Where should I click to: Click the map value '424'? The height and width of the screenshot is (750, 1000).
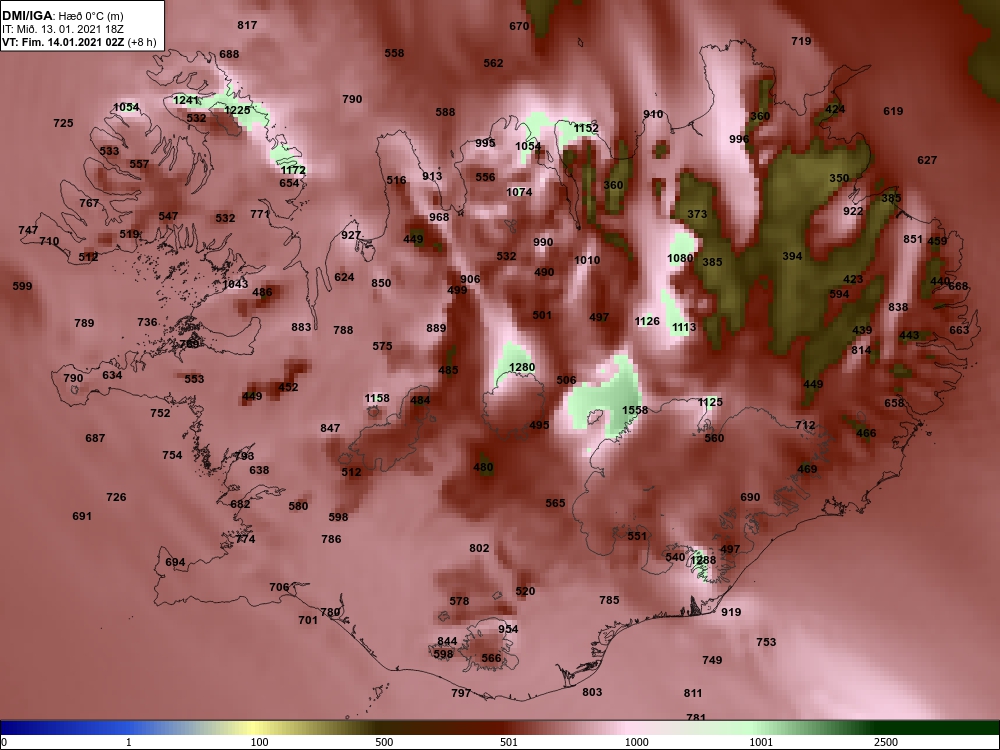coord(835,109)
